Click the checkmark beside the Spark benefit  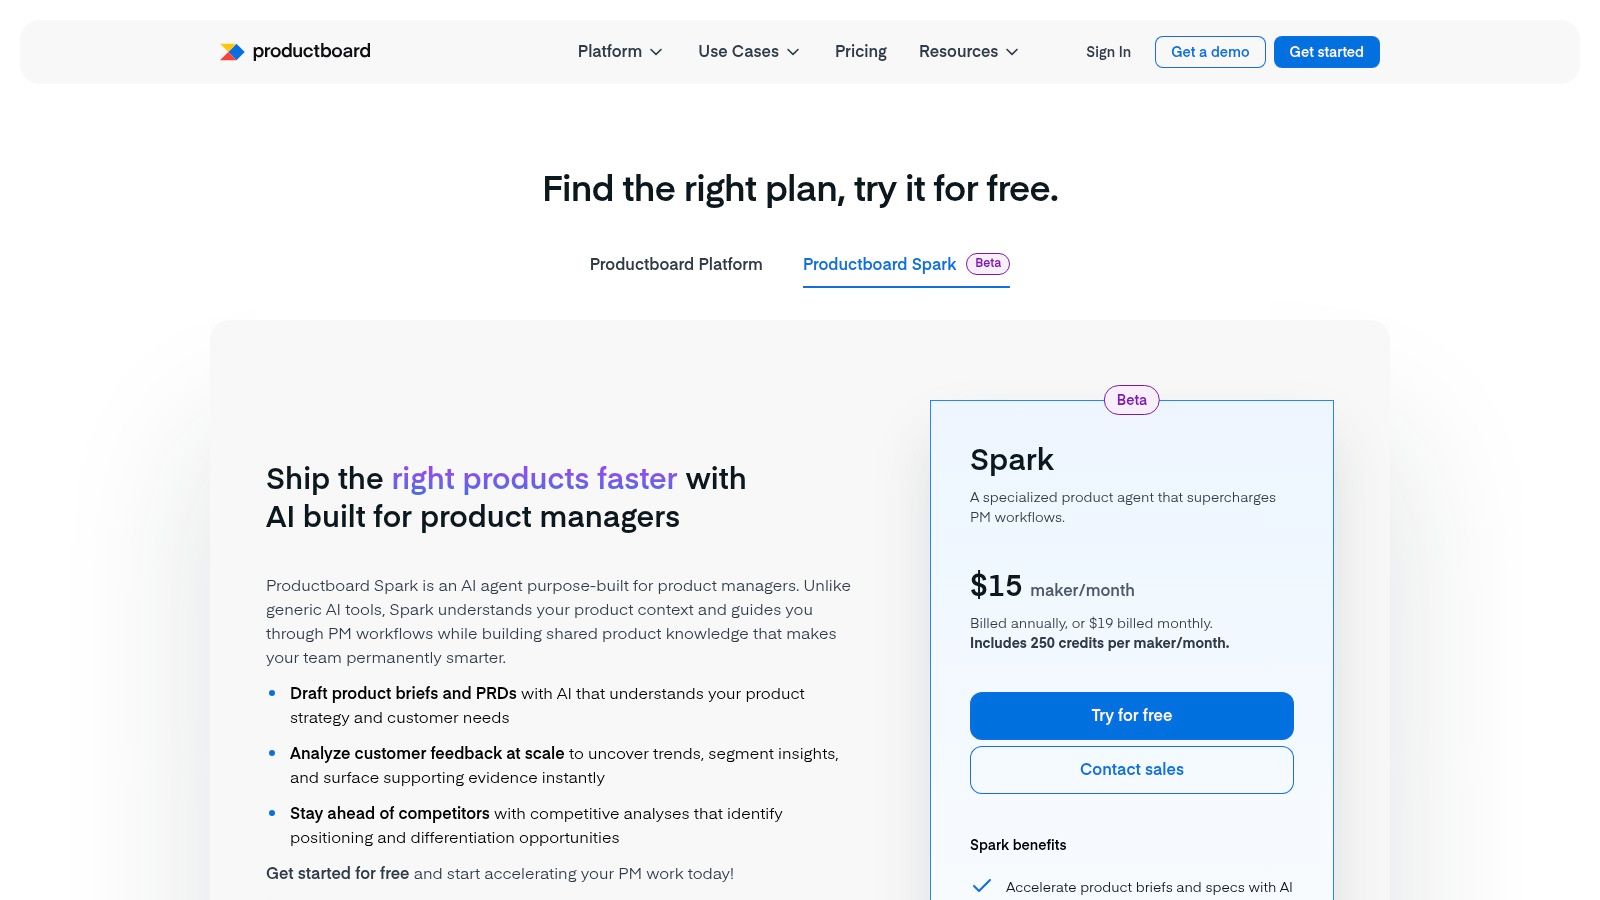[982, 885]
